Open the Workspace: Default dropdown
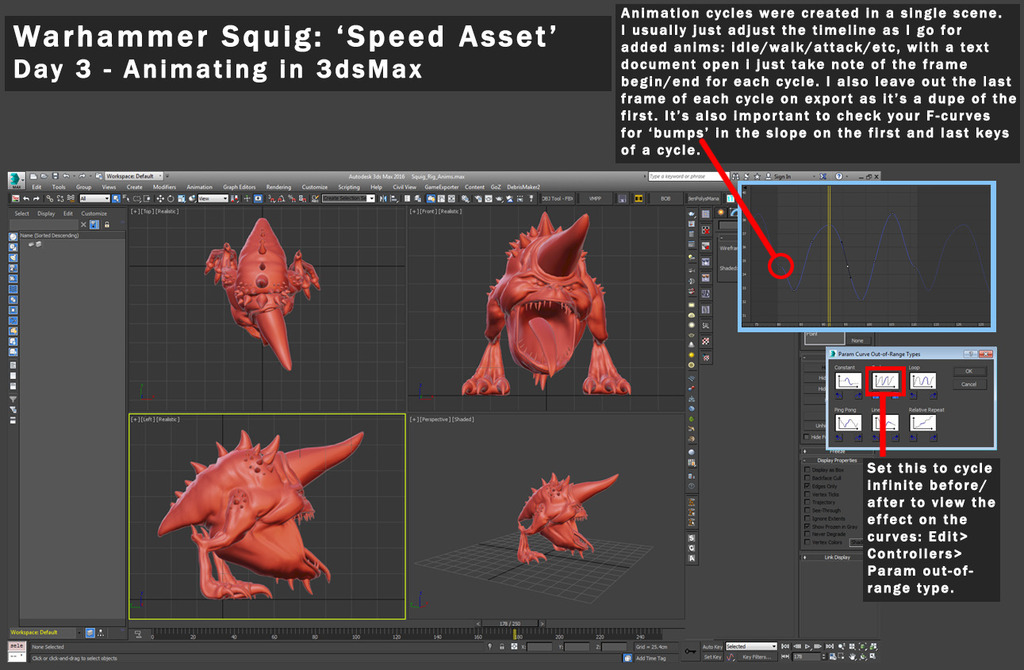The height and width of the screenshot is (670, 1024). (134, 176)
